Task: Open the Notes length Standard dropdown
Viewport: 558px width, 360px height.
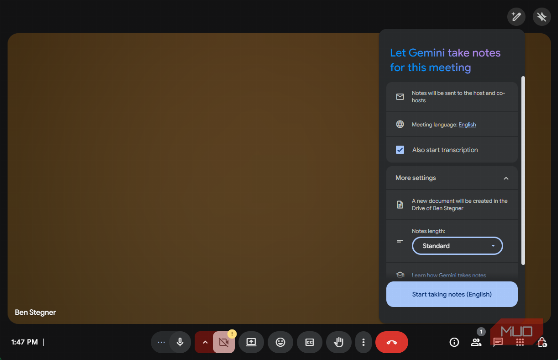Action: click(457, 246)
